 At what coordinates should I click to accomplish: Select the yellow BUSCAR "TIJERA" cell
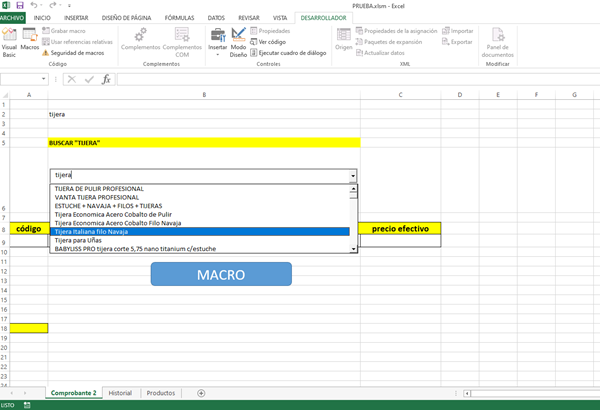click(204, 143)
